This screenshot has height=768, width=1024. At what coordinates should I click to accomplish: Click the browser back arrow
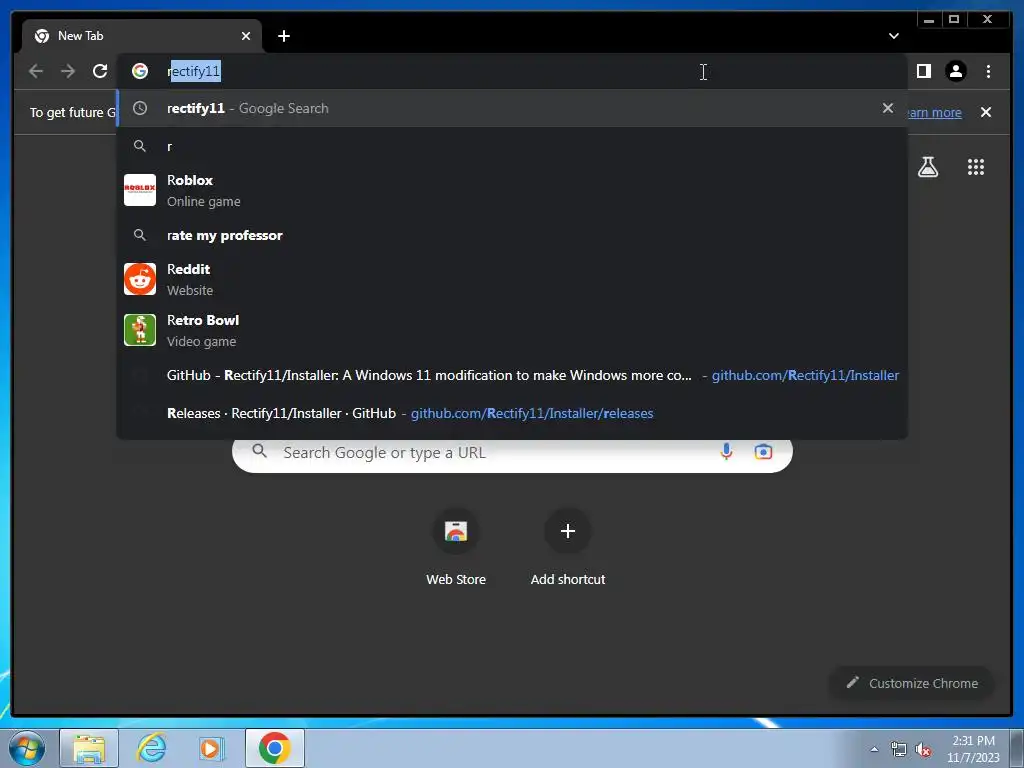pyautogui.click(x=36, y=71)
